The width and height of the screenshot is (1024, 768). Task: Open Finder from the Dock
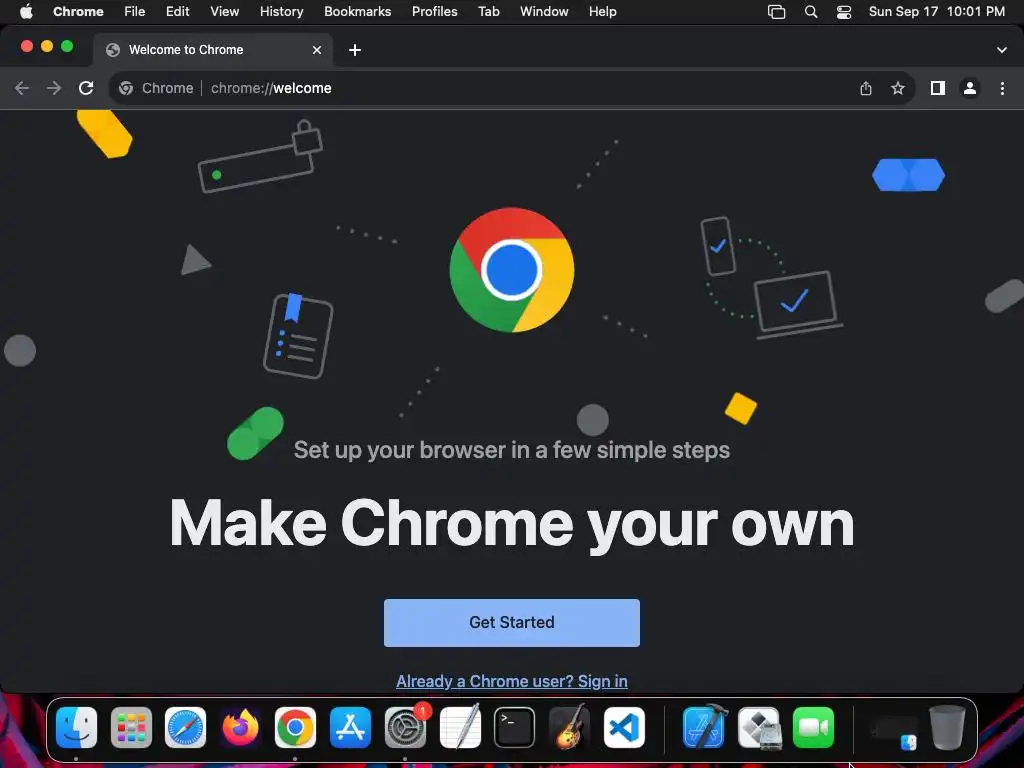tap(76, 728)
